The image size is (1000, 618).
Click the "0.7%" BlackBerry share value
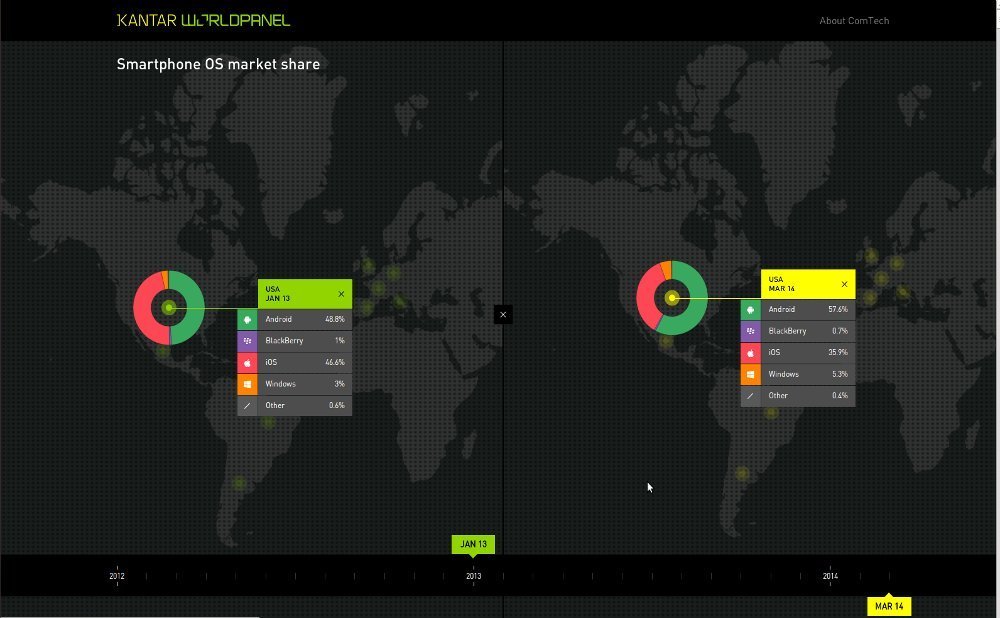click(x=840, y=331)
